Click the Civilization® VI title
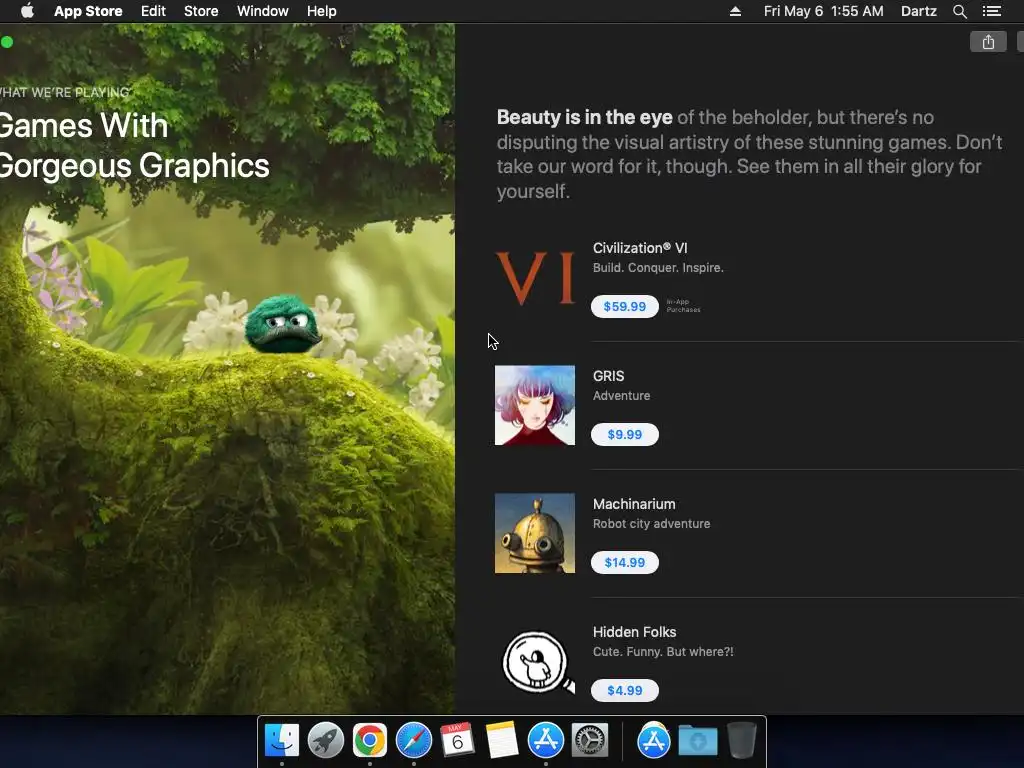Screen dimensions: 1024x768 [x=640, y=248]
